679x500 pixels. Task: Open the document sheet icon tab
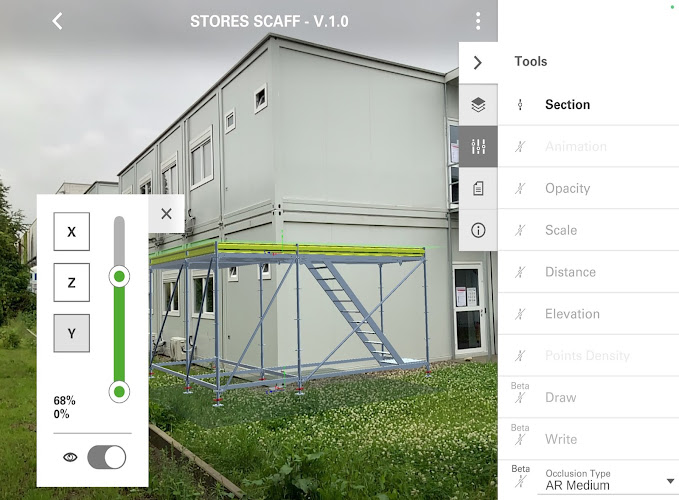click(478, 188)
